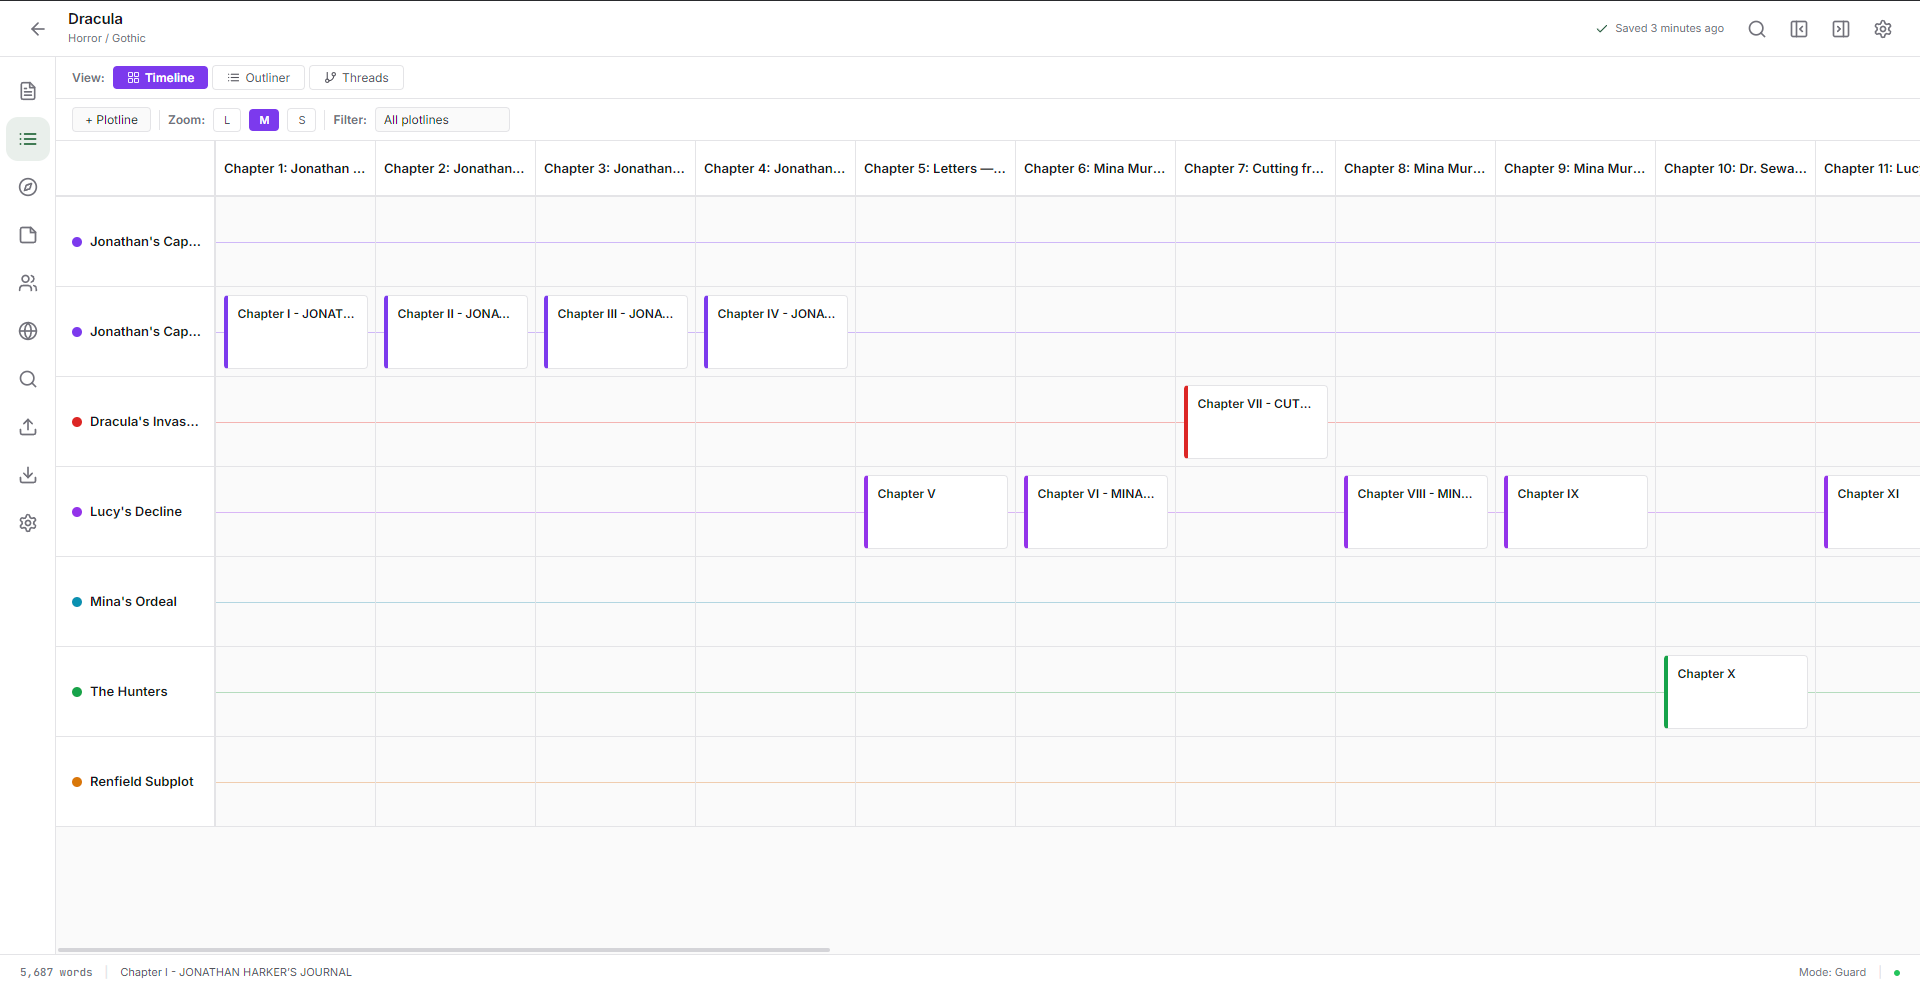This screenshot has height=985, width=1920.
Task: Click the blue dot for Mina's Ordeal plotline
Action: point(77,602)
